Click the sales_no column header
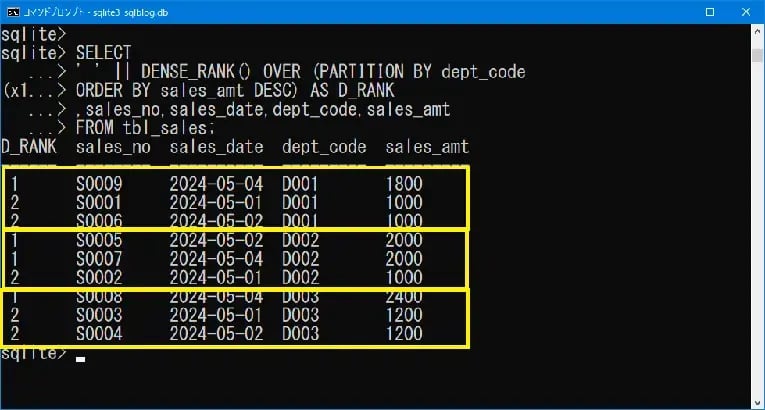This screenshot has width=765, height=410. point(112,147)
